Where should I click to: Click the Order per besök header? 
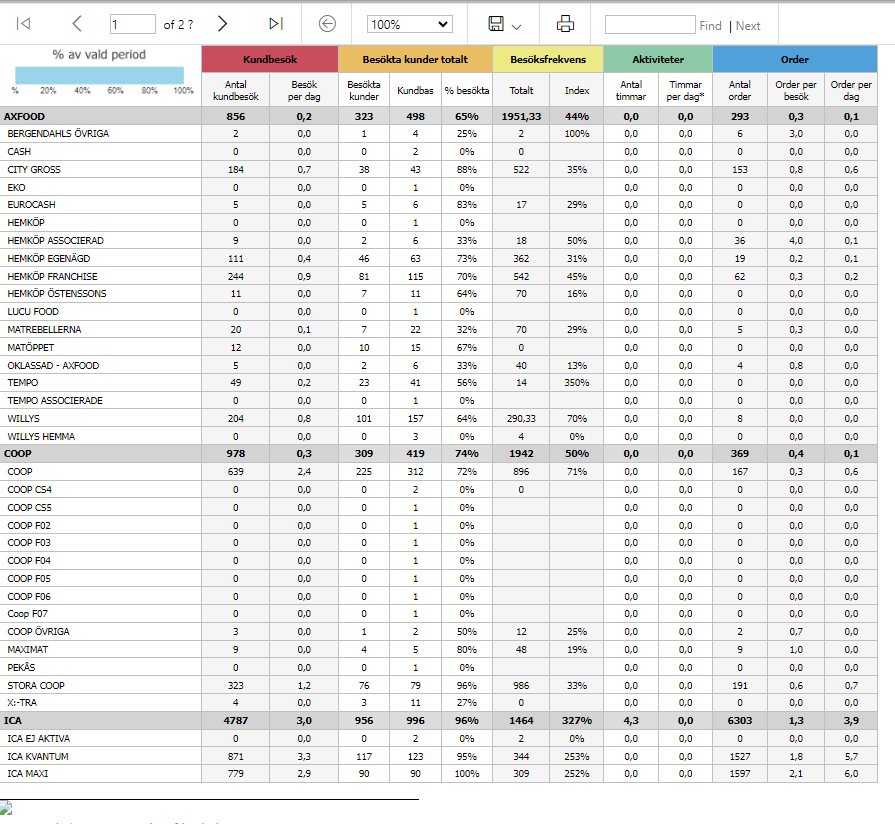coord(796,90)
